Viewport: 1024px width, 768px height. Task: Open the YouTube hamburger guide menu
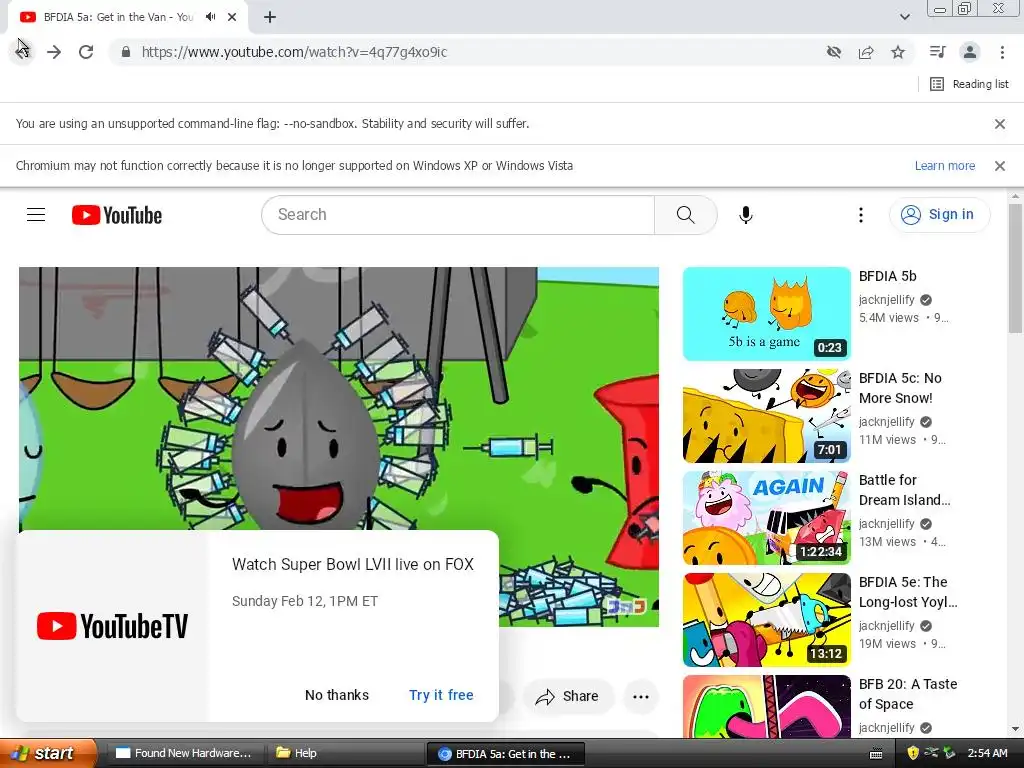36,214
